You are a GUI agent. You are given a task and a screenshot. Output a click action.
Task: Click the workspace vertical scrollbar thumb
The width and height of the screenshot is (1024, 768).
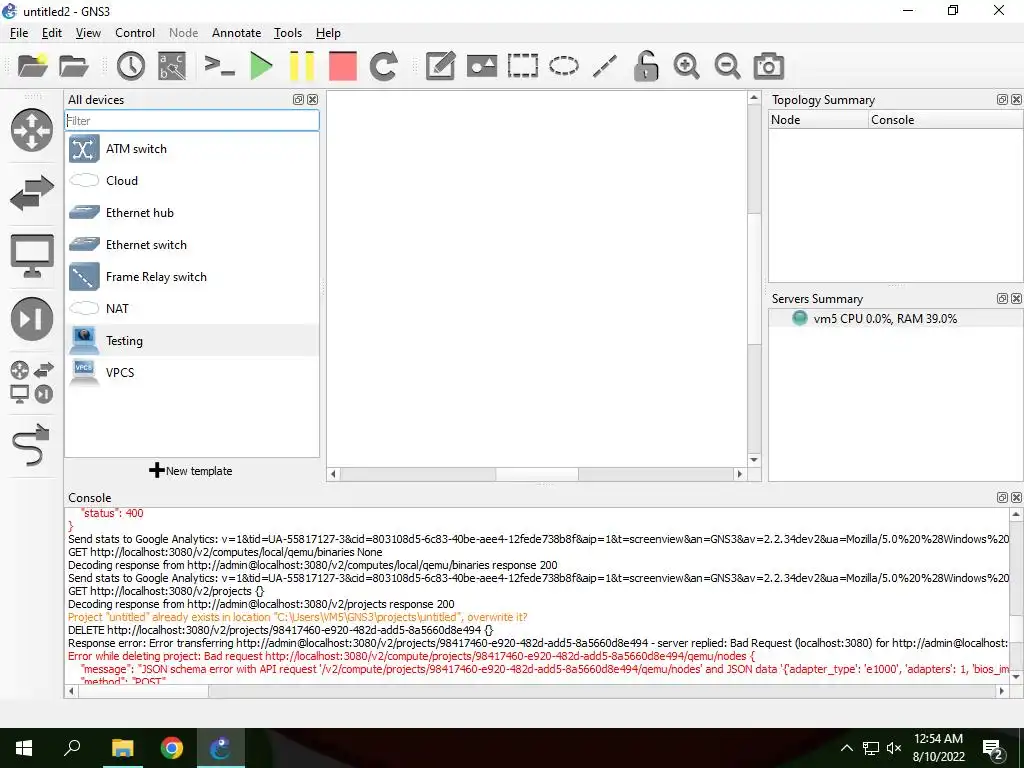tap(754, 279)
